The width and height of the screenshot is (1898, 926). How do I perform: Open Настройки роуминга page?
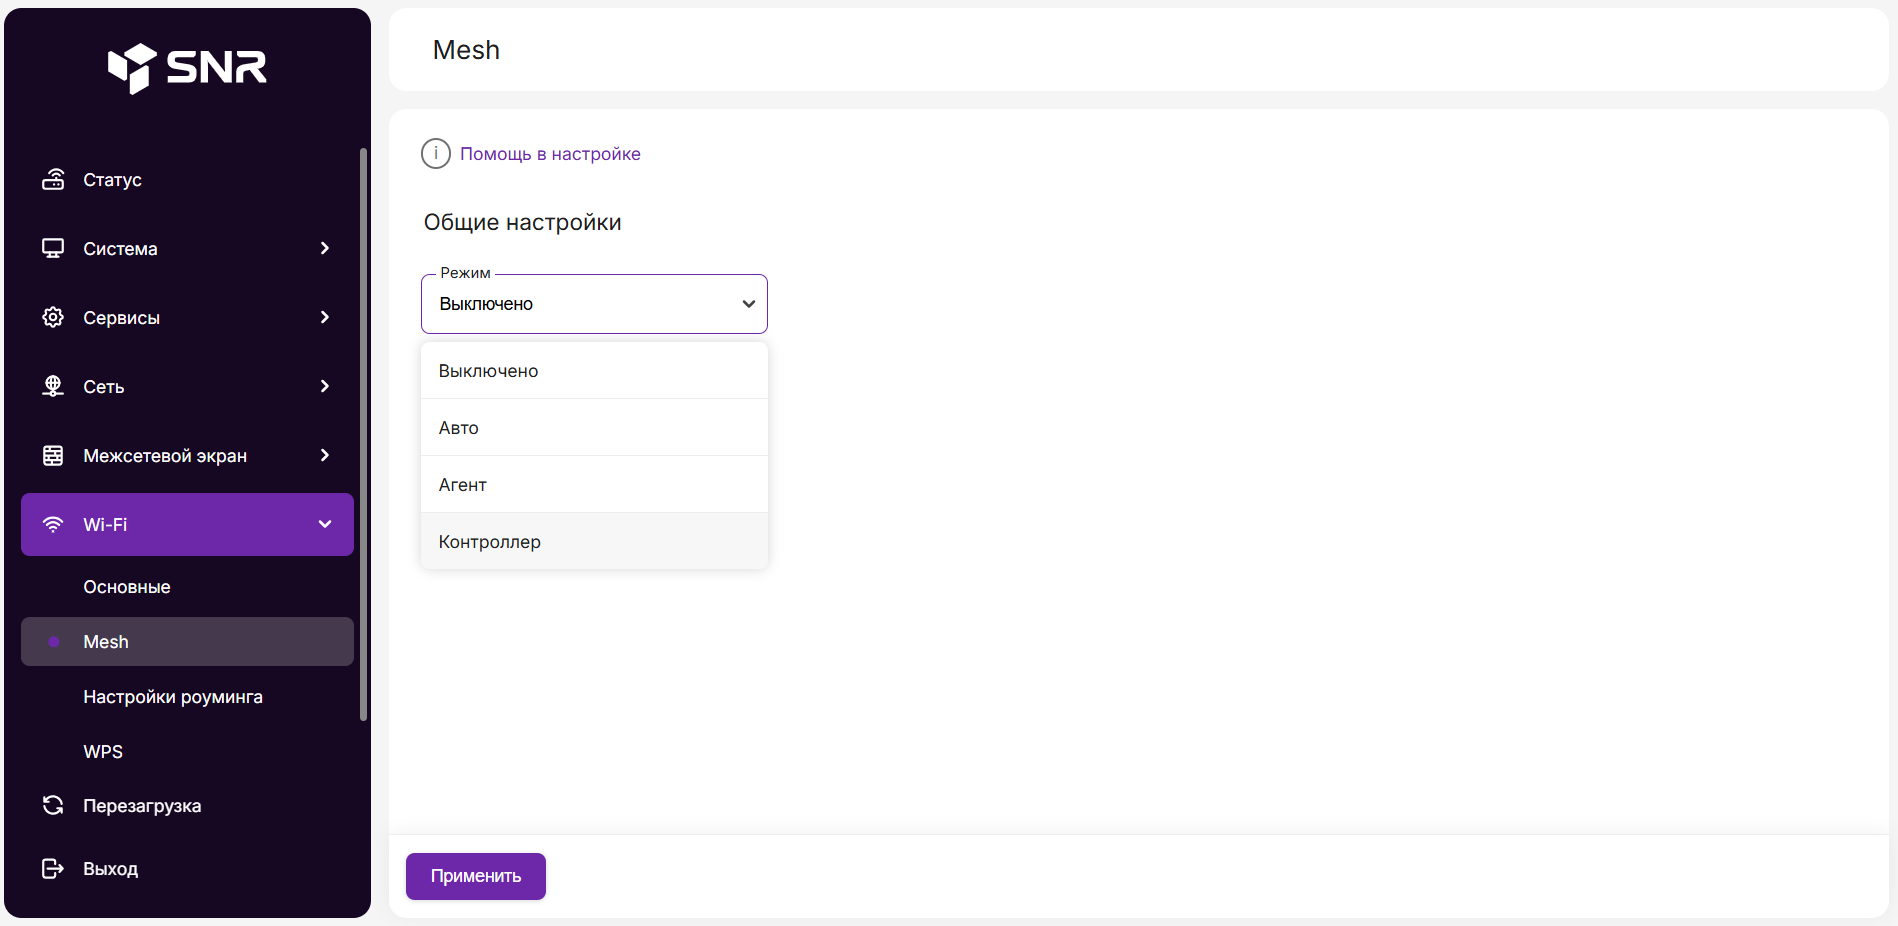coord(173,697)
